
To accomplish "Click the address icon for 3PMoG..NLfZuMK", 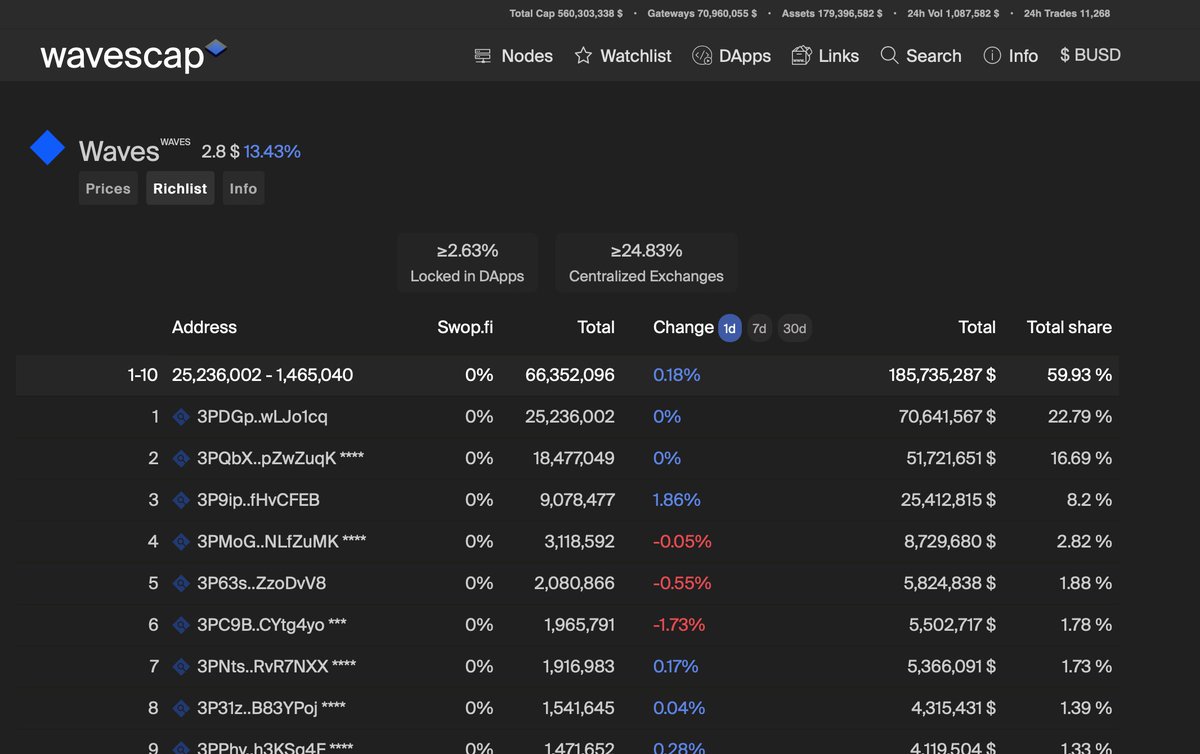I will 181,542.
